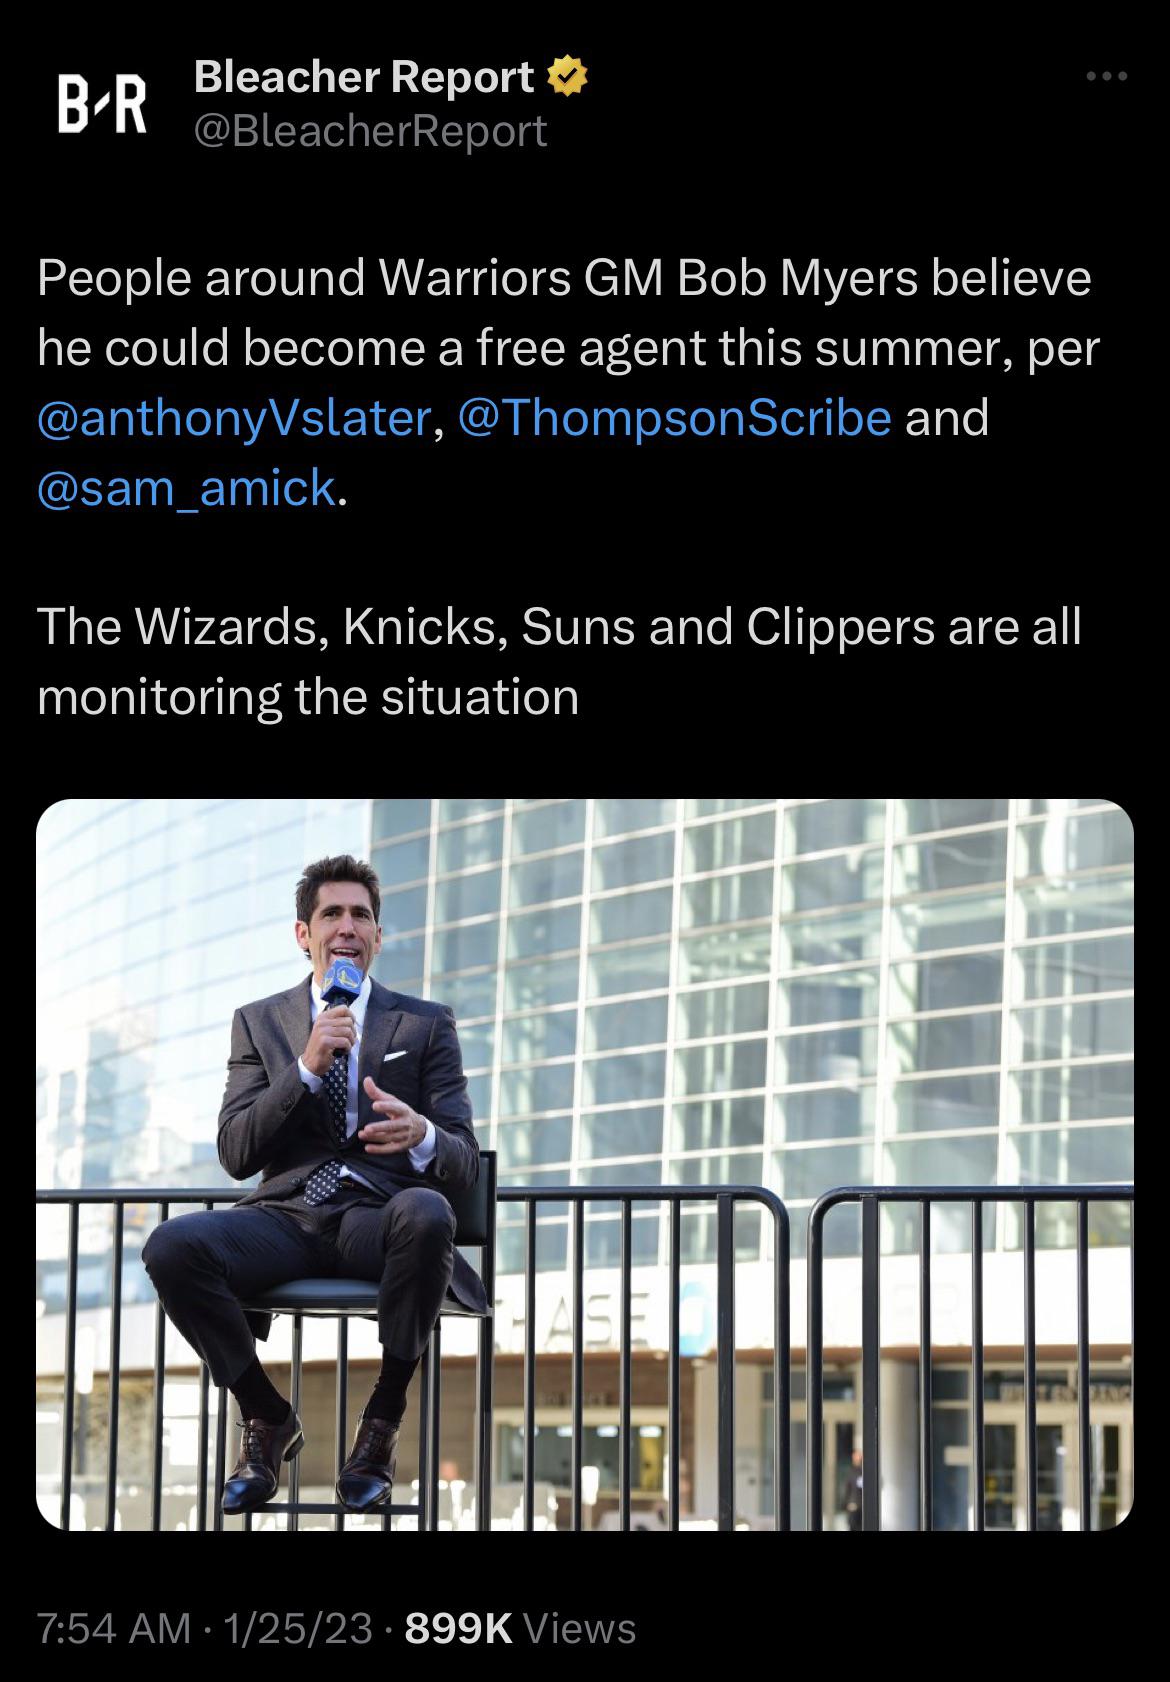The image size is (1170, 1682).
Task: Click the "Wizards, Knicks, Suns and Clippers" sentence
Action: click(560, 627)
